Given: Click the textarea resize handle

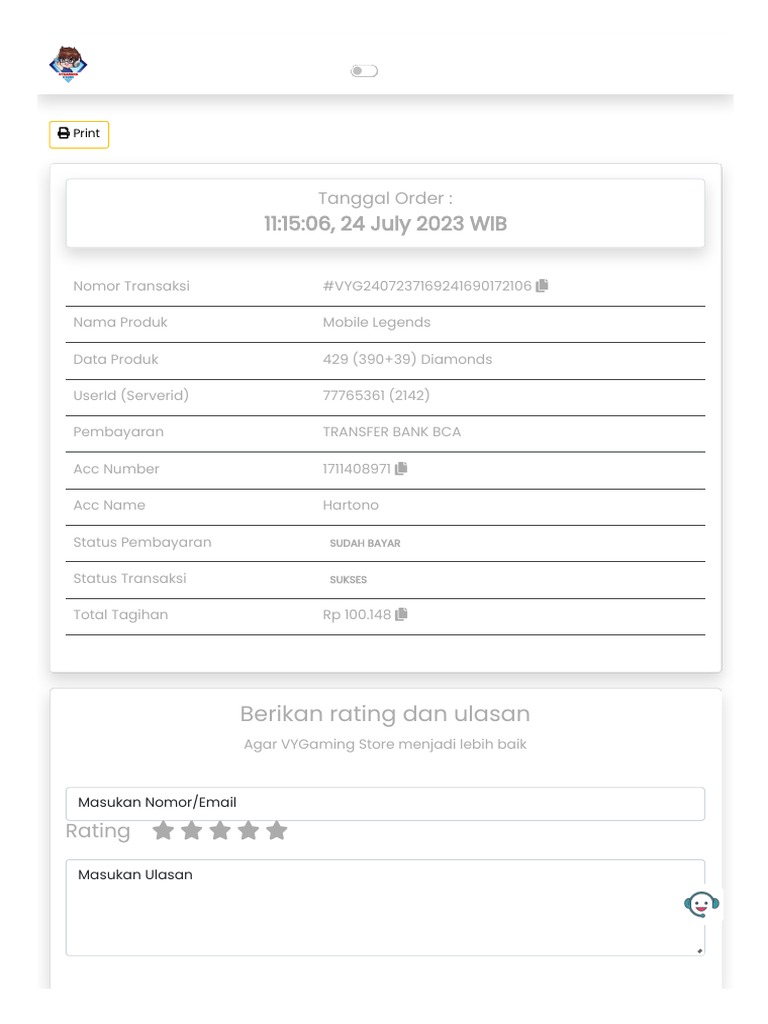Looking at the screenshot, I should pos(699,950).
